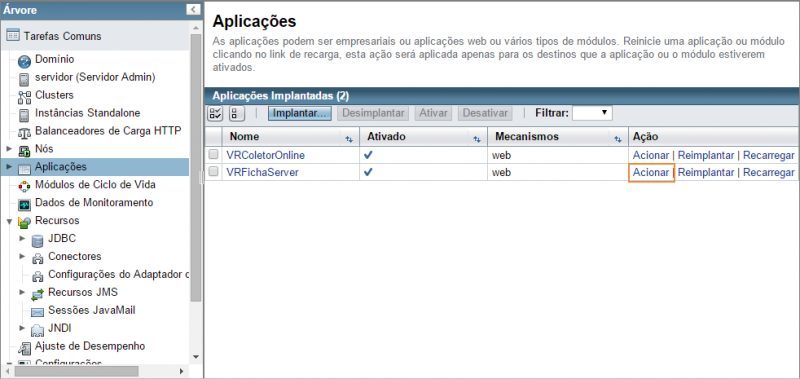Check the VRColetorOnline row checkbox
The width and height of the screenshot is (800, 379).
pos(213,155)
